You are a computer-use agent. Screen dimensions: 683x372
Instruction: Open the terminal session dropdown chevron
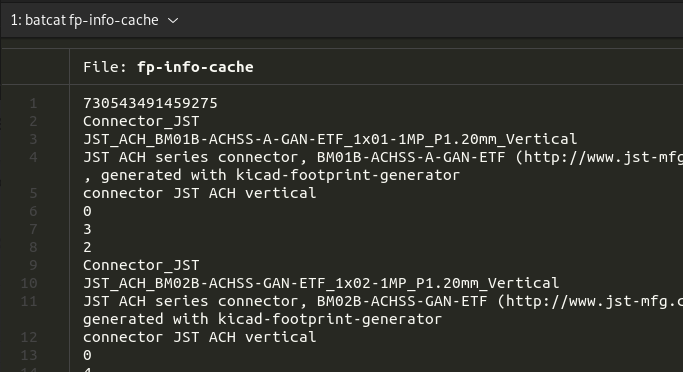point(173,20)
